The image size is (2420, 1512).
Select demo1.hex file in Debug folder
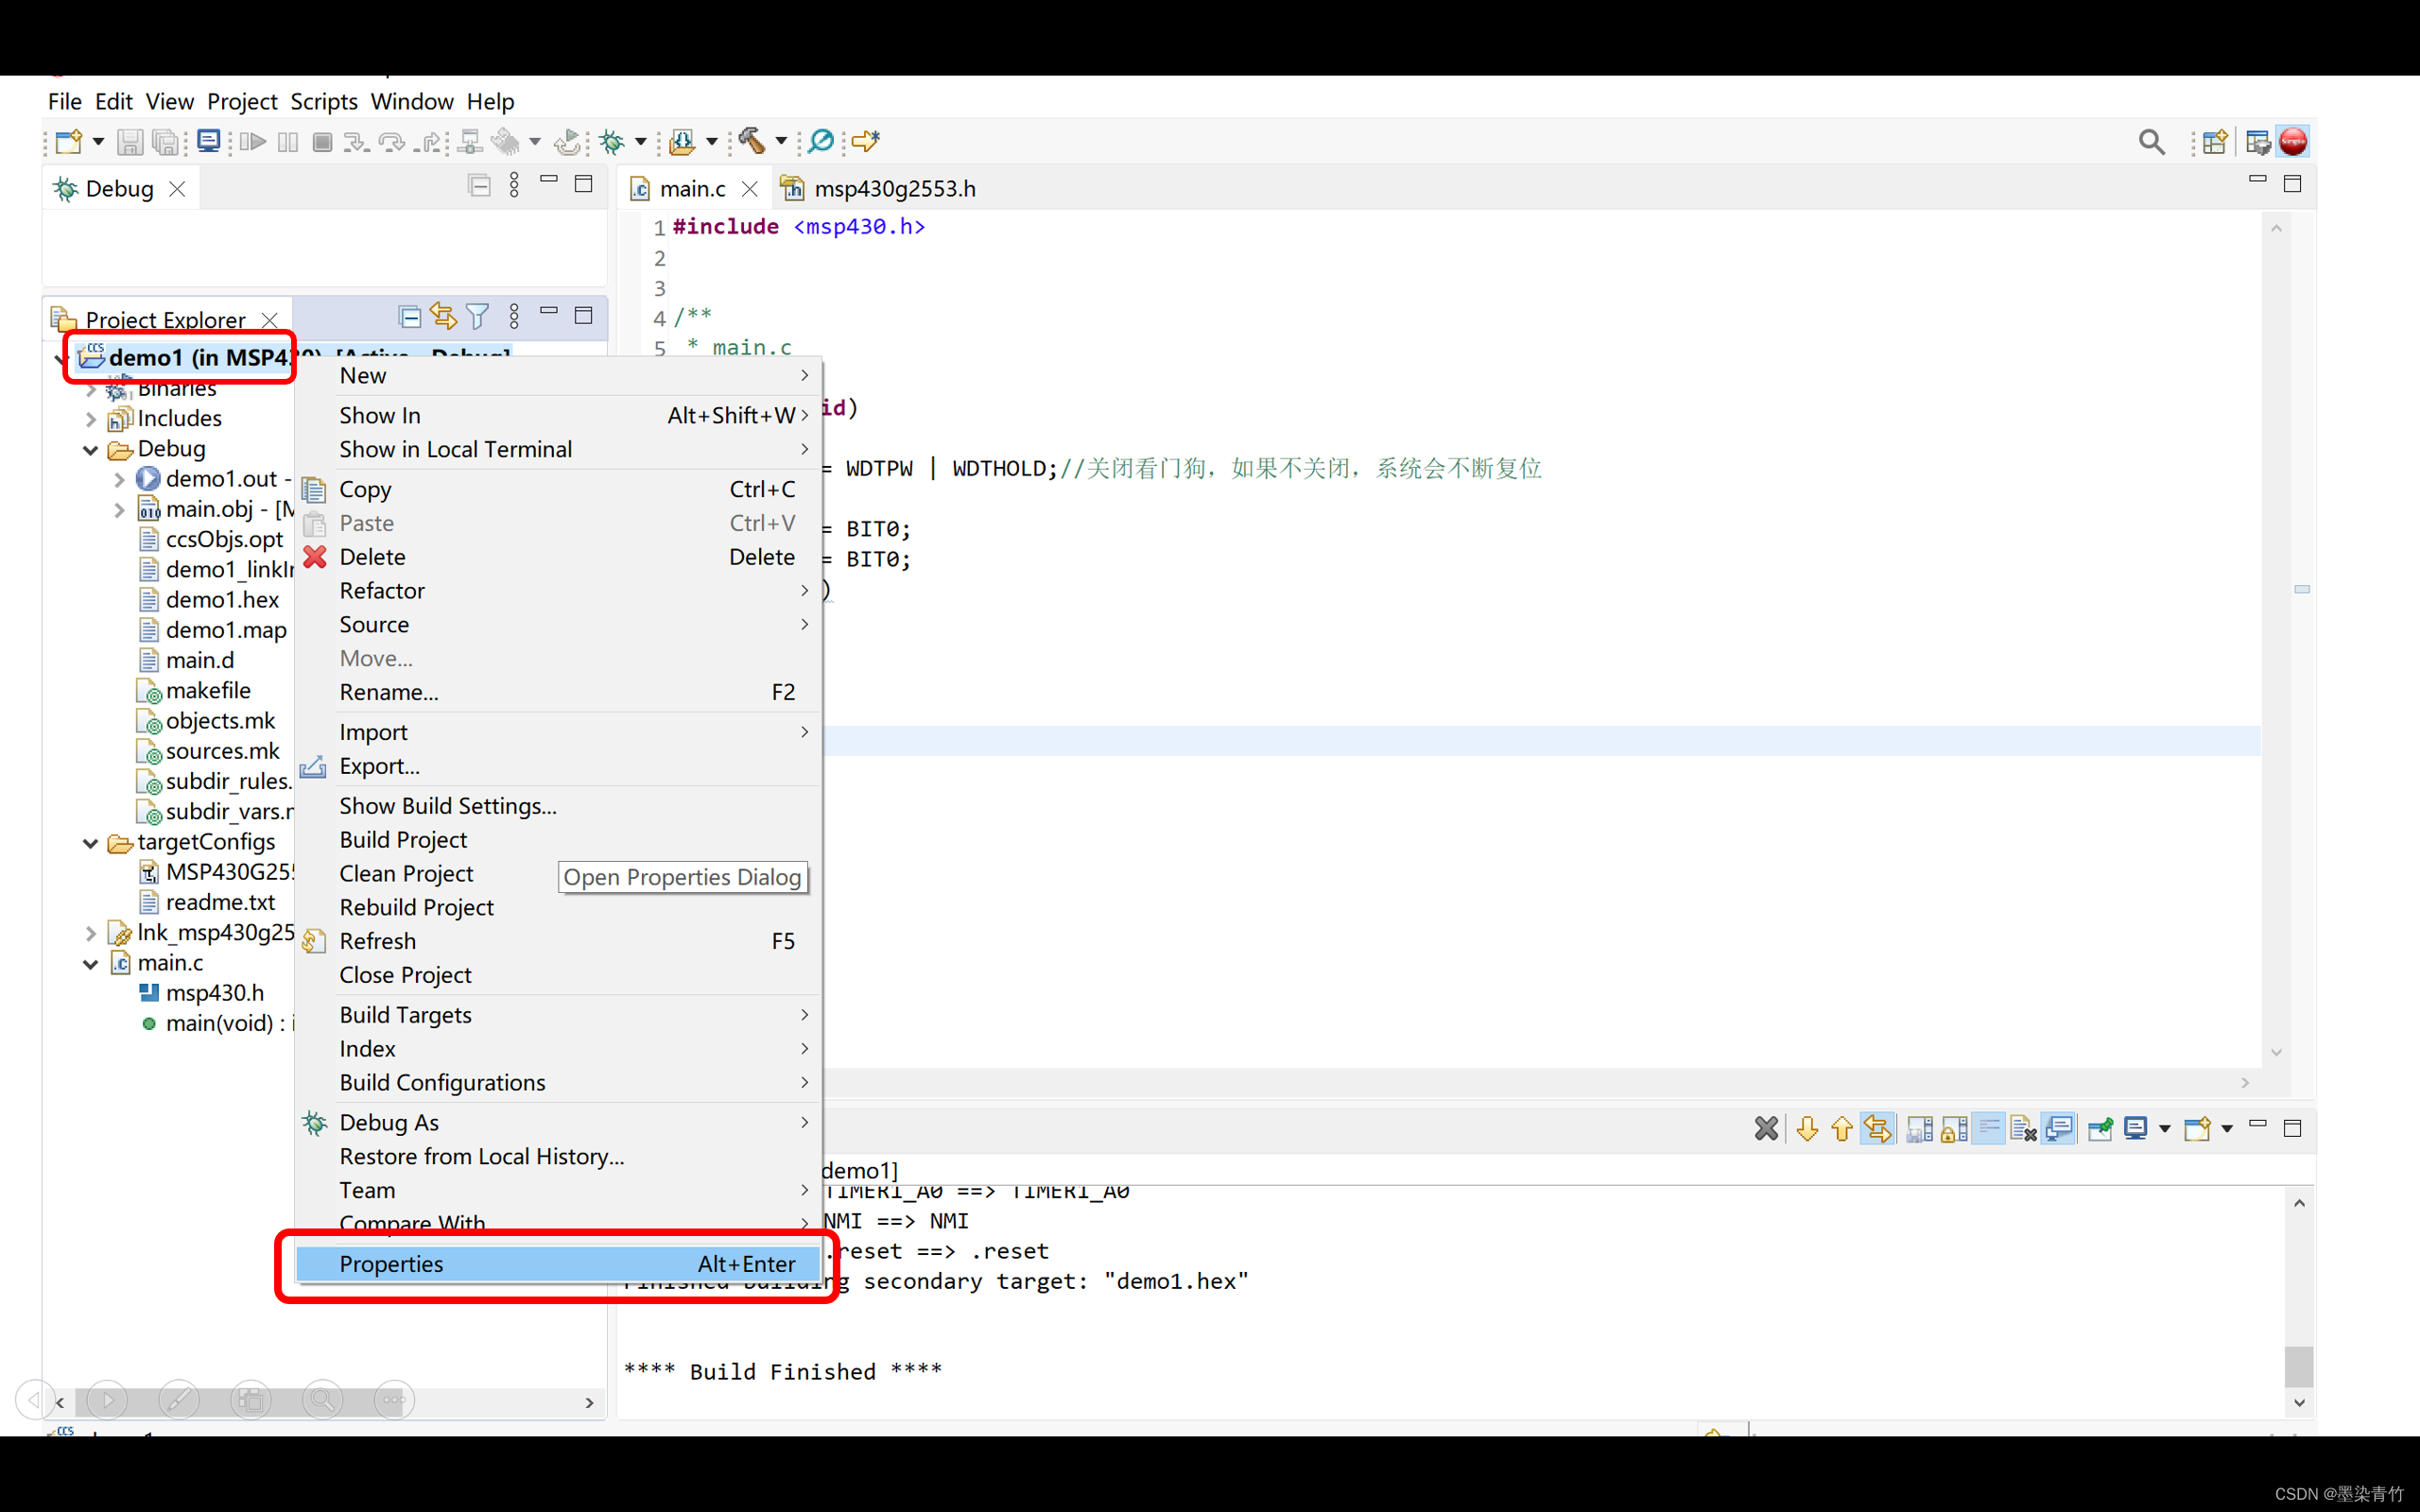(222, 600)
